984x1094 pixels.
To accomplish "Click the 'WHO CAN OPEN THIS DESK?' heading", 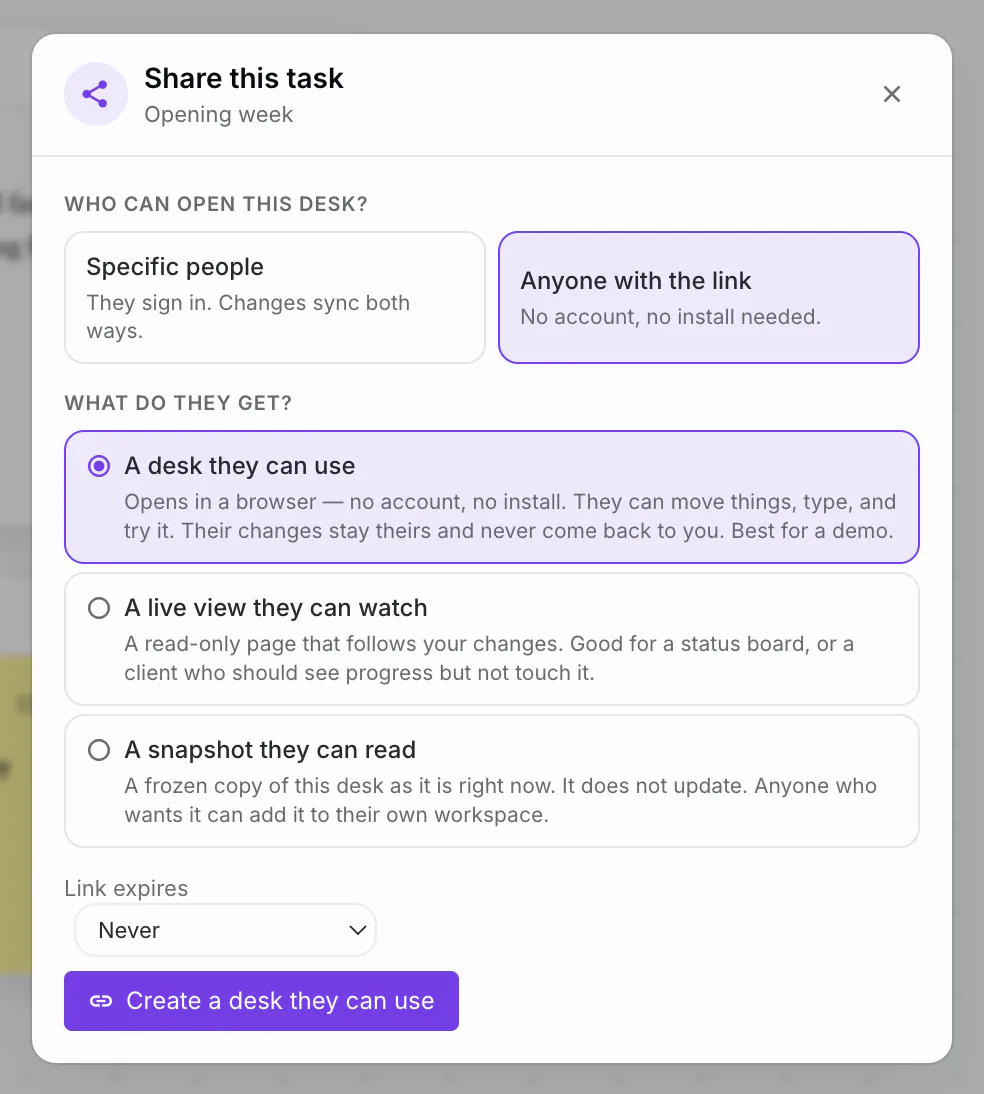I will click(x=216, y=204).
